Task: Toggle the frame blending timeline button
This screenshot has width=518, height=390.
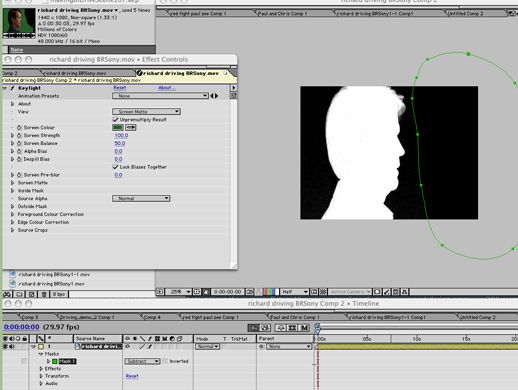Action: pos(292,328)
